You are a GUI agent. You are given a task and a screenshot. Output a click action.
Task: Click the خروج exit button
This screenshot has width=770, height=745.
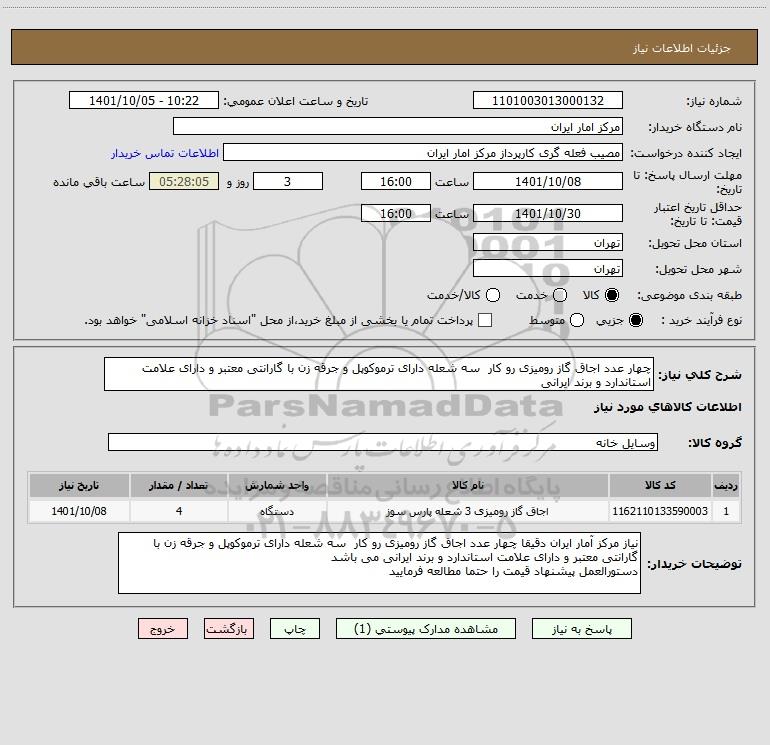[163, 629]
